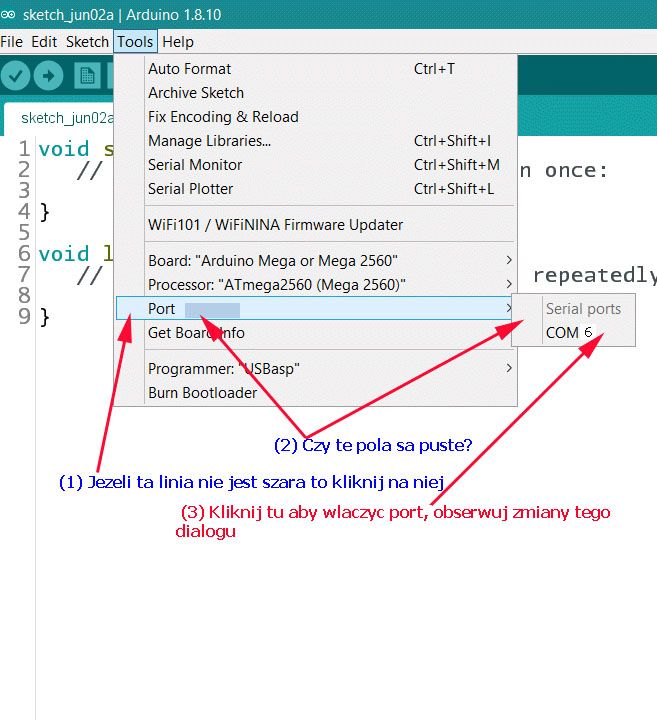Open Serial Monitor

coord(315,164)
